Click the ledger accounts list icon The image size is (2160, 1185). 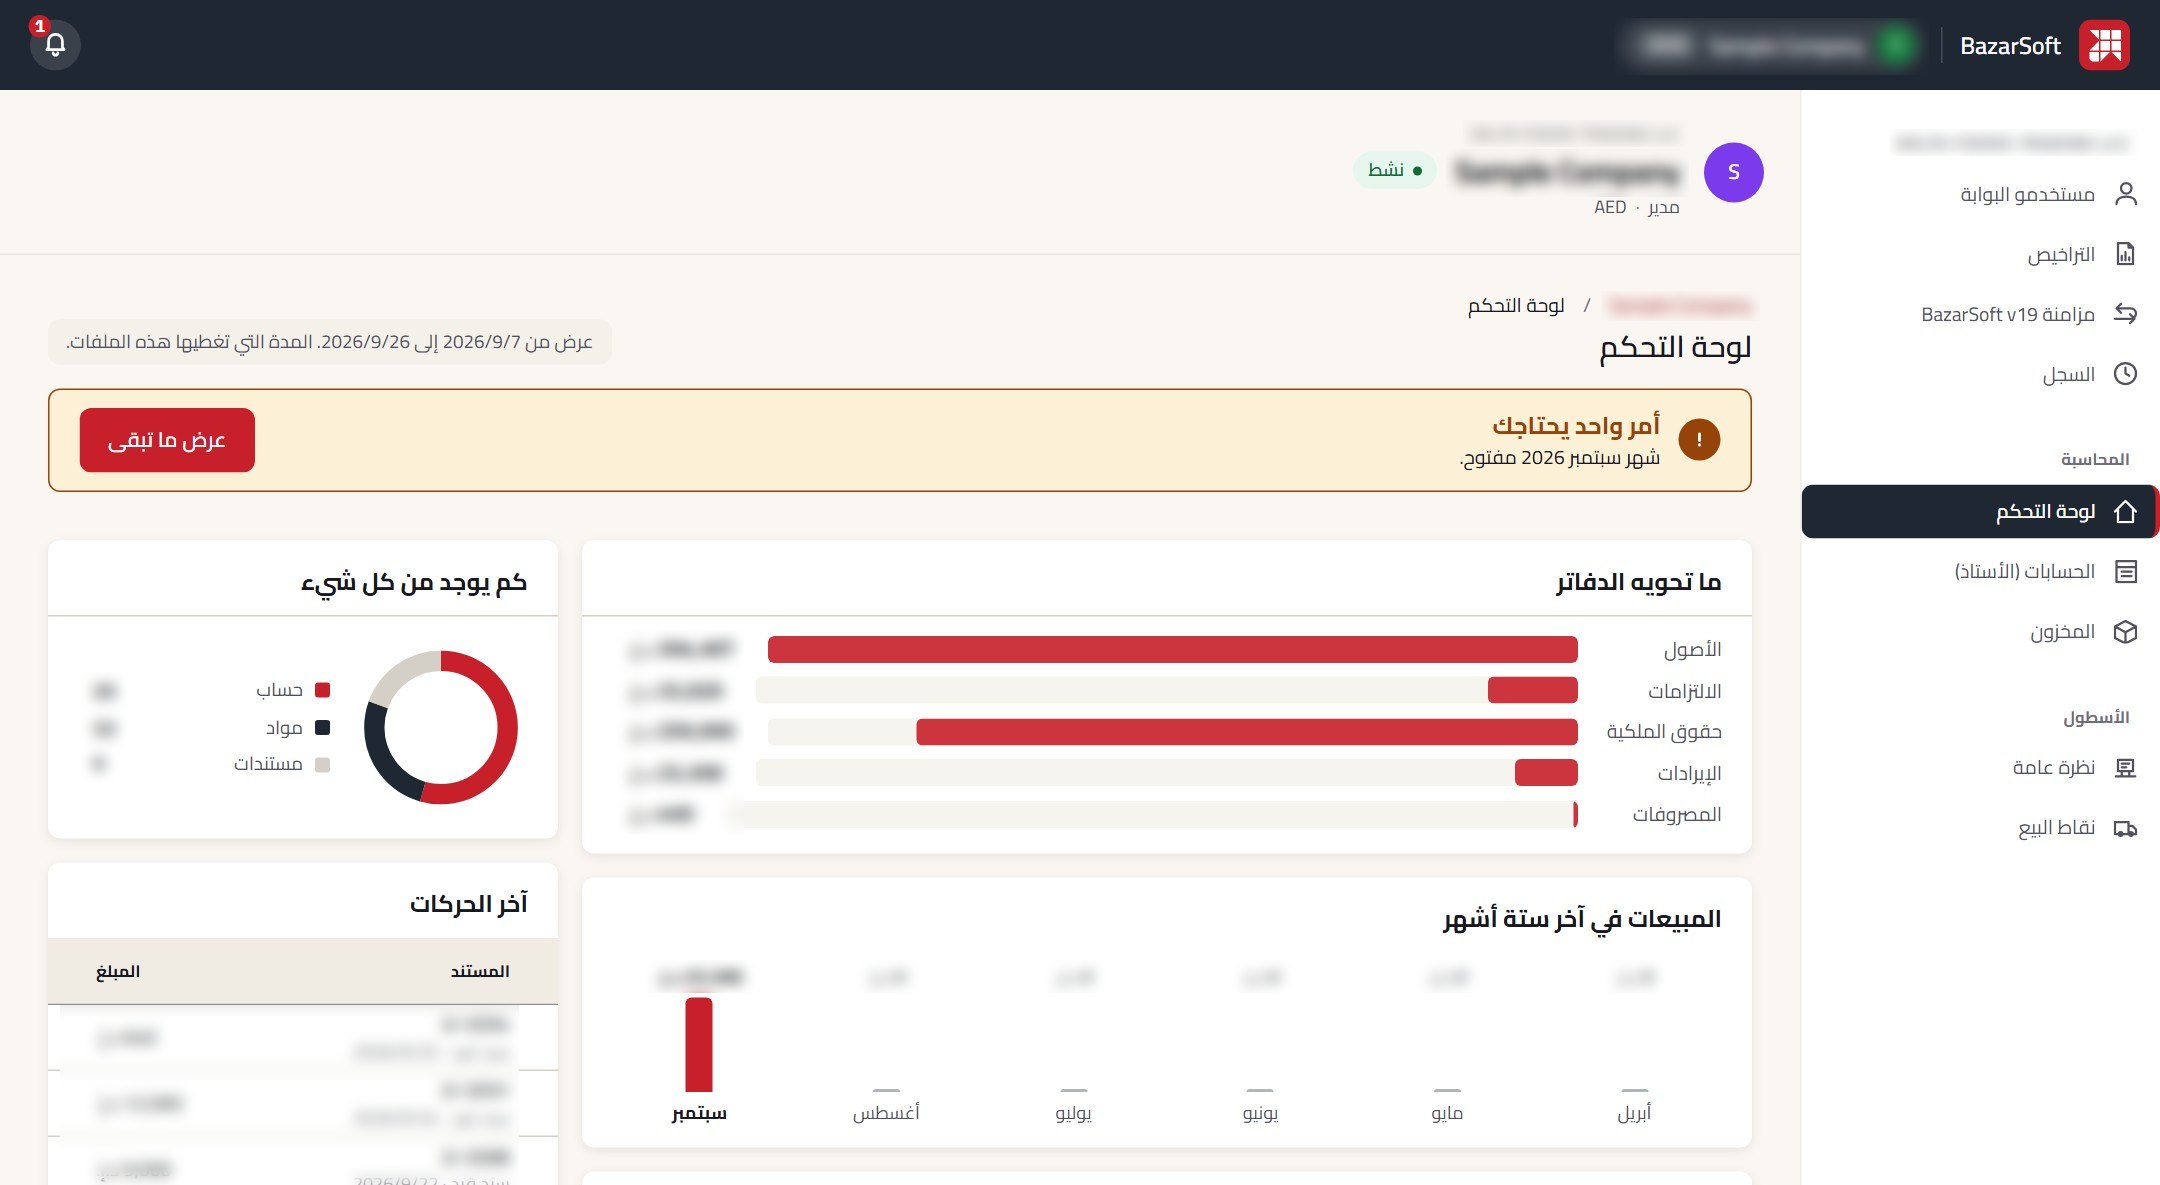2125,572
